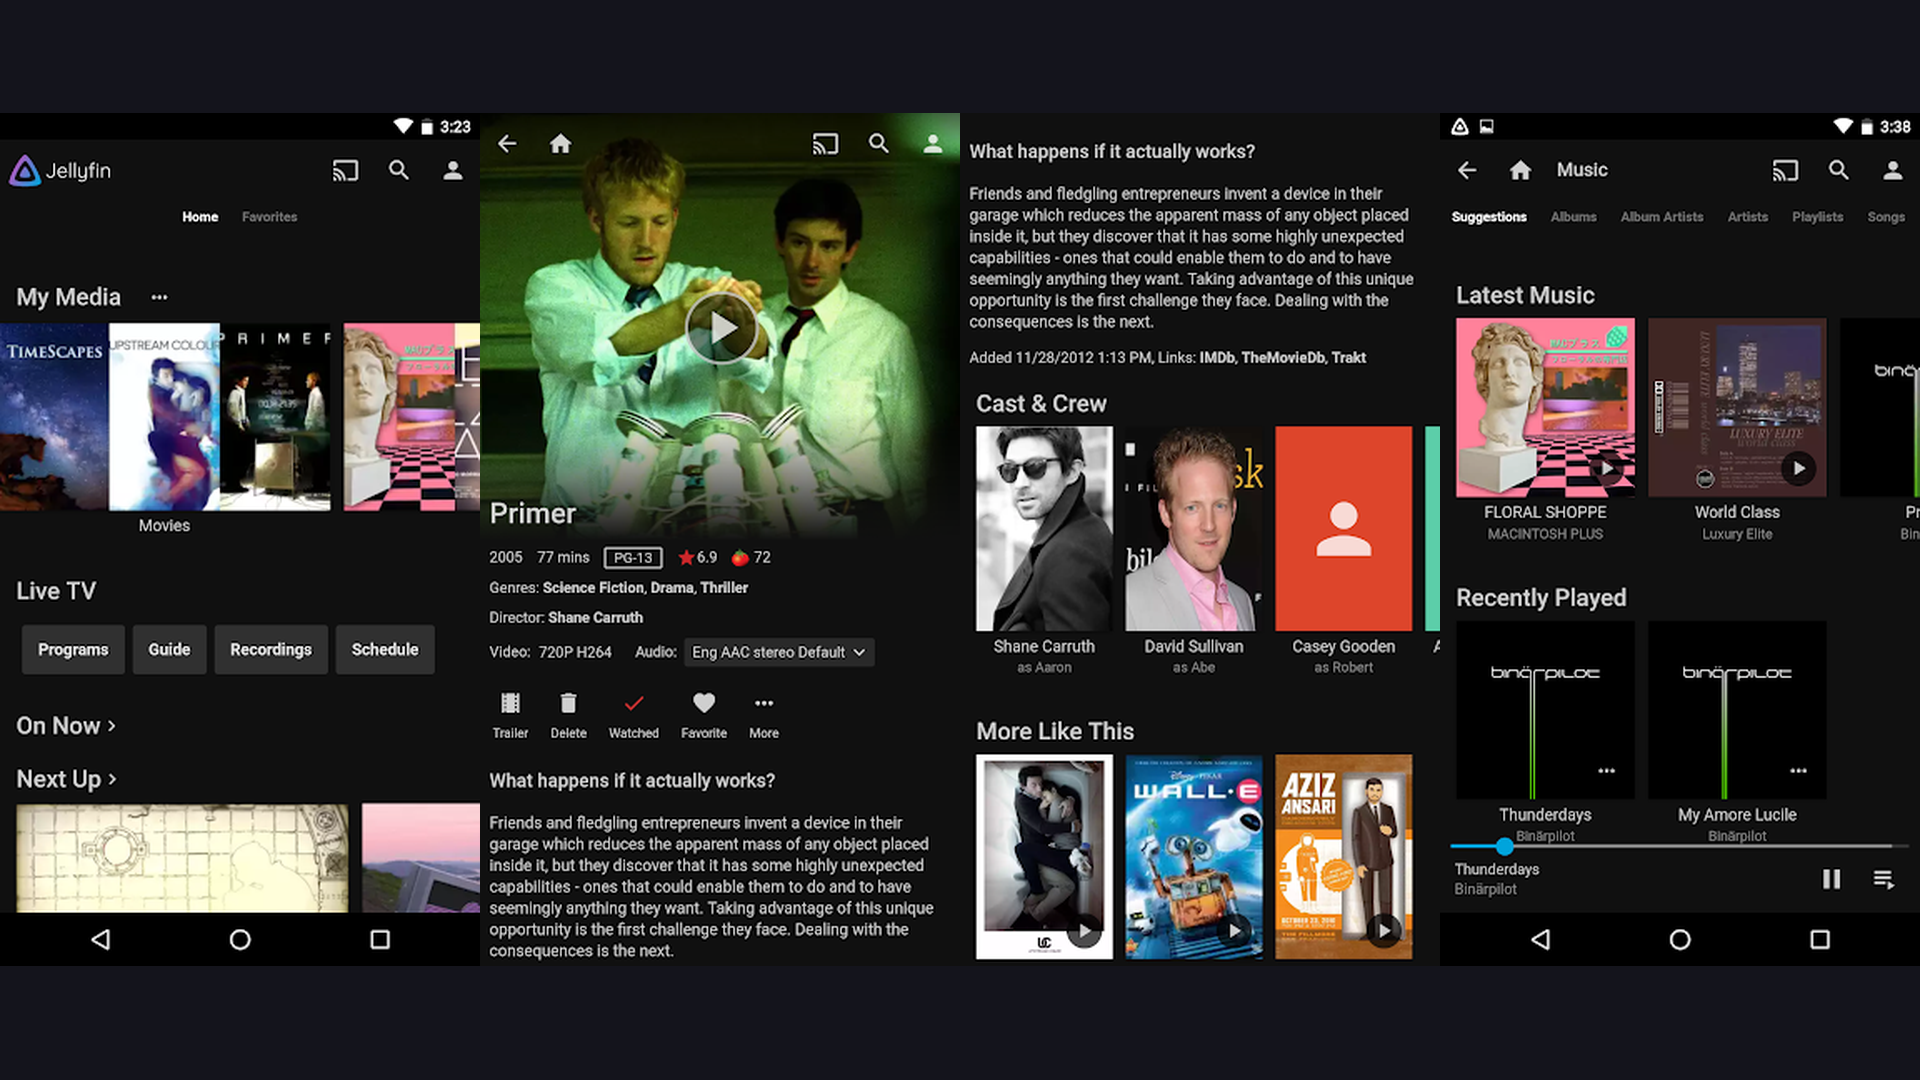
Task: Open the play queue icon
Action: (x=1883, y=879)
